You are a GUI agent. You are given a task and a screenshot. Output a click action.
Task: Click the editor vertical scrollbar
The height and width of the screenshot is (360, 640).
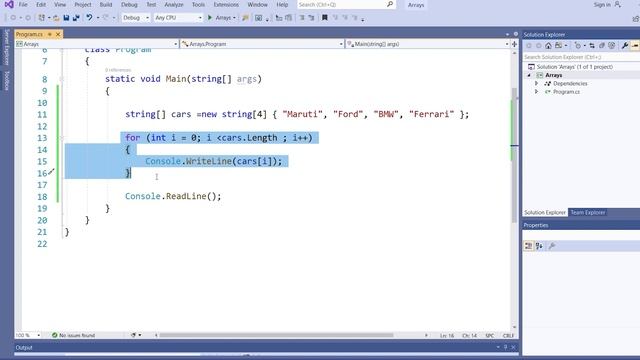coord(514,155)
